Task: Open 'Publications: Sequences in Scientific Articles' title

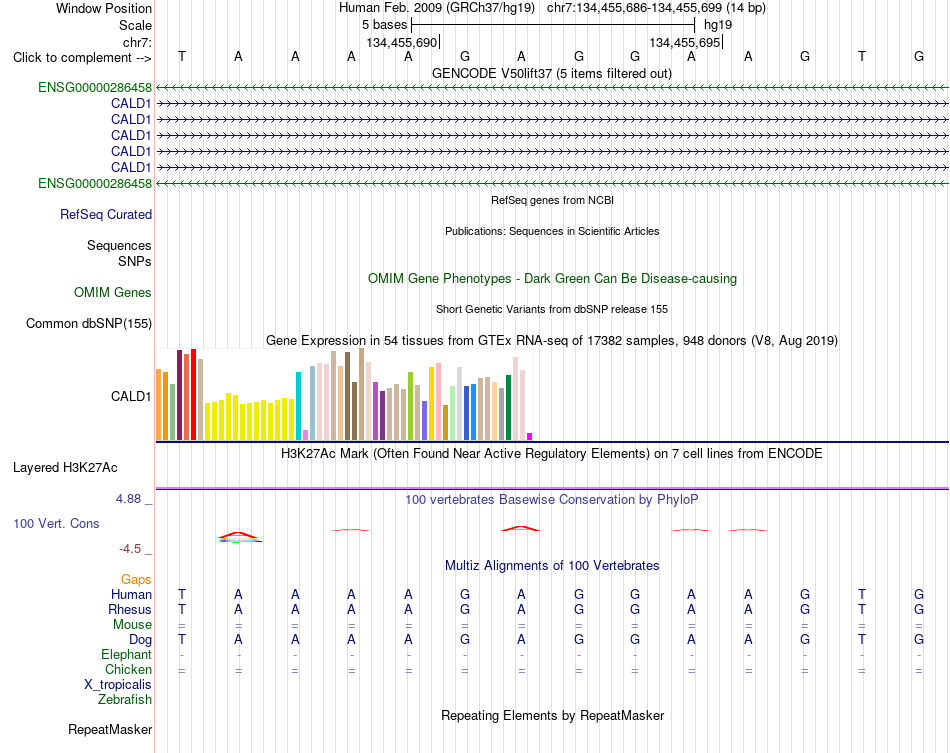Action: pyautogui.click(x=552, y=231)
